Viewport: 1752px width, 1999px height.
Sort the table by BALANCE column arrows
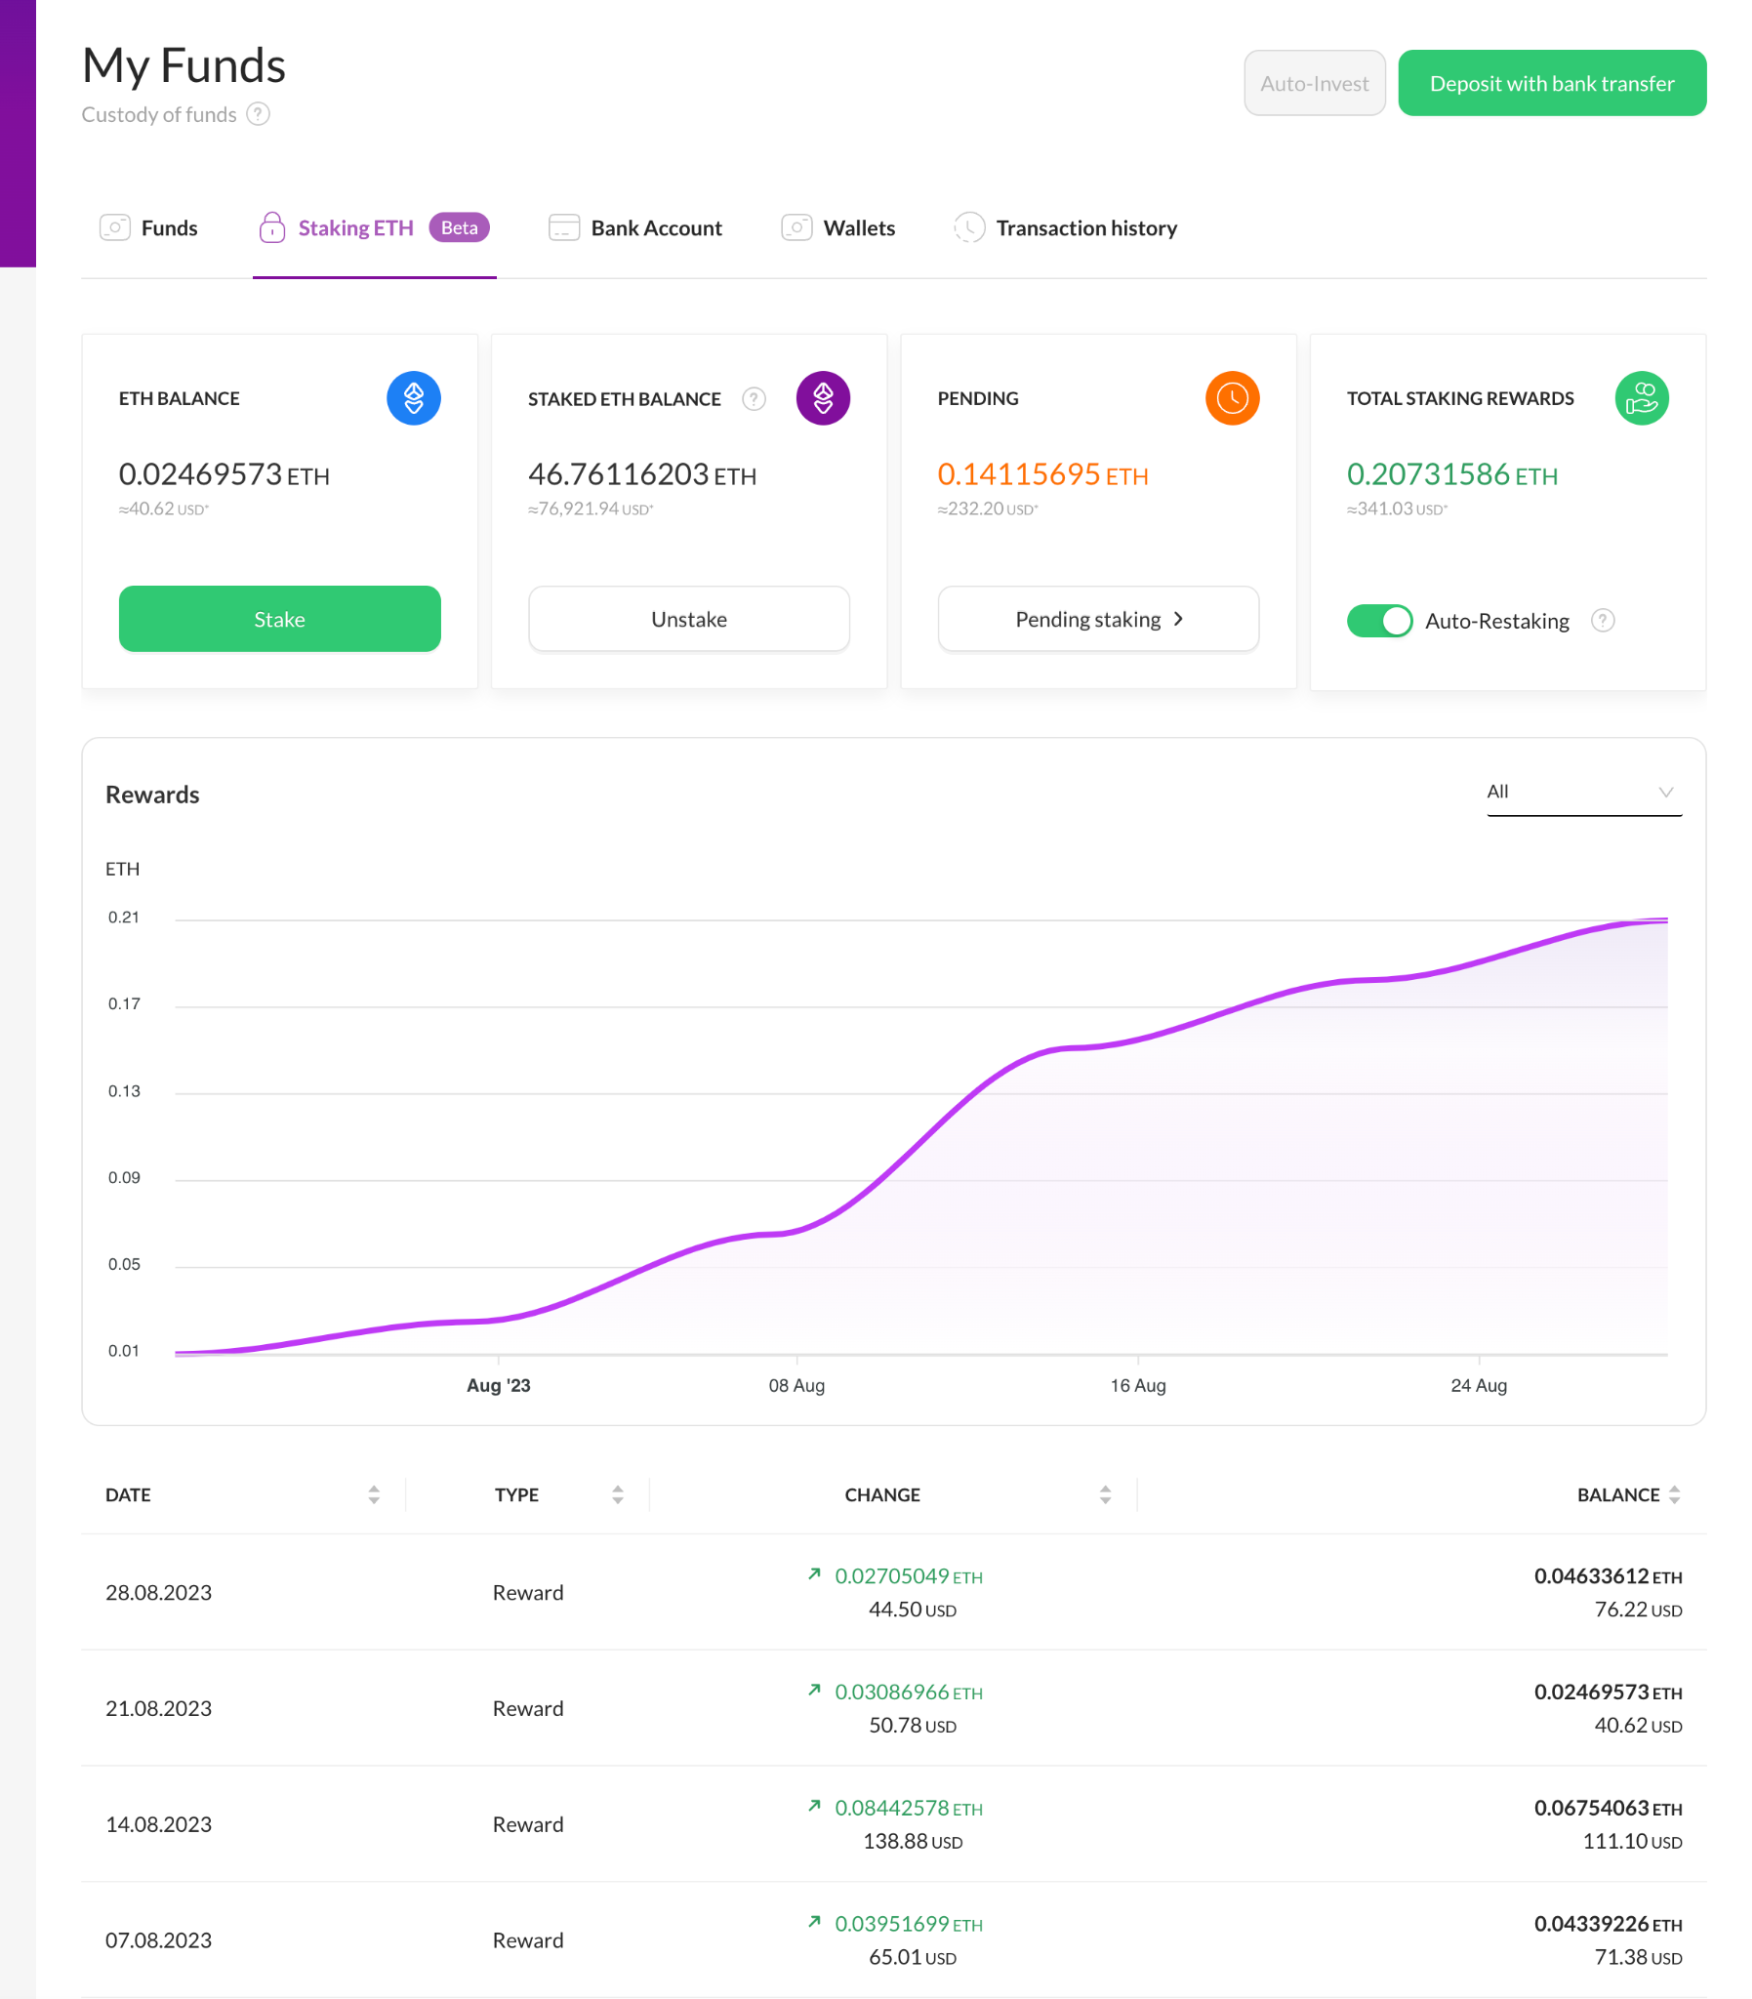(x=1674, y=1494)
